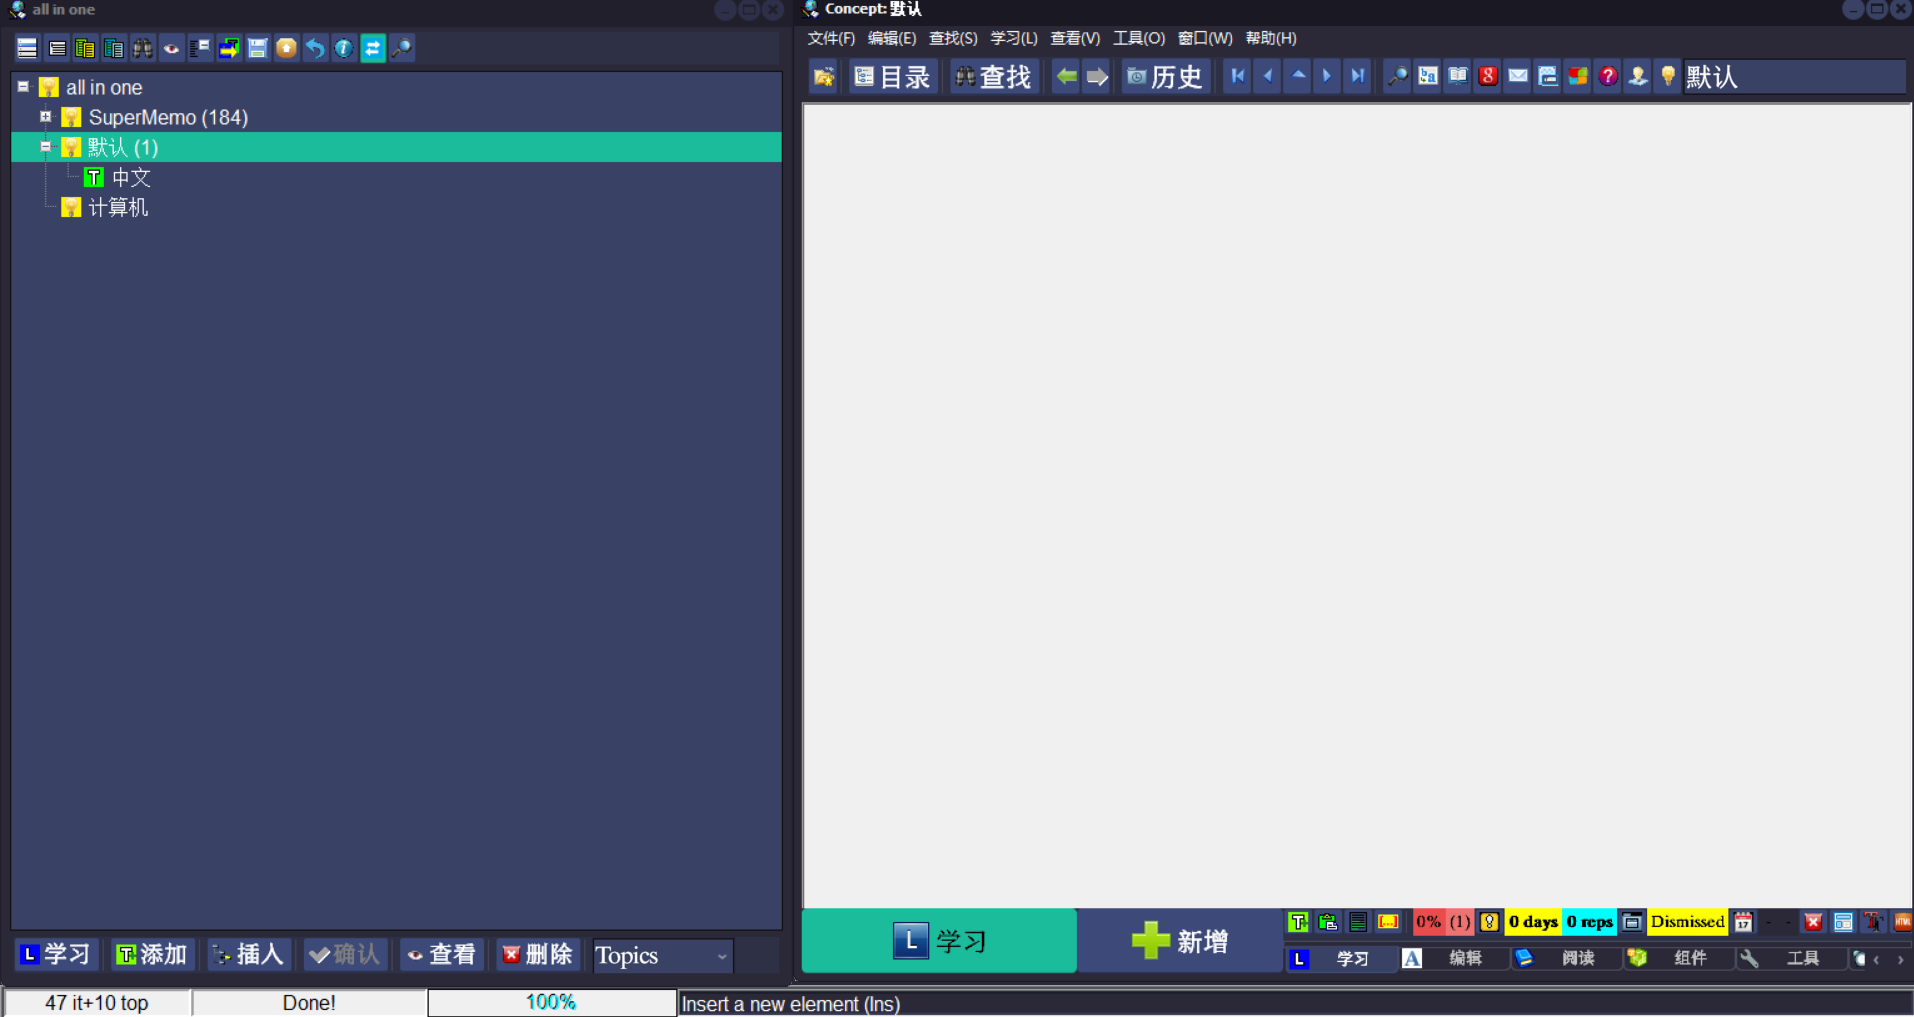The width and height of the screenshot is (1914, 1017).
Task: Click the red Google search icon
Action: 1488,76
